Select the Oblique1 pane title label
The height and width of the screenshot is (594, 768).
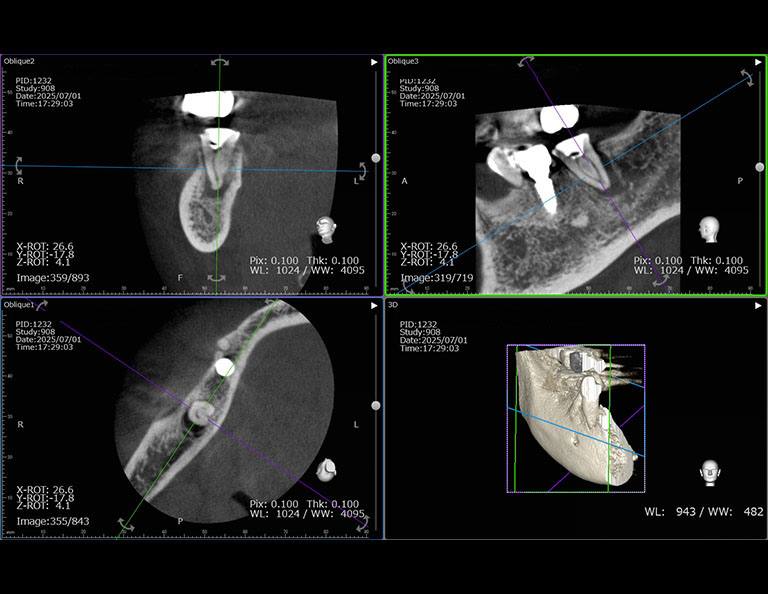click(x=19, y=304)
